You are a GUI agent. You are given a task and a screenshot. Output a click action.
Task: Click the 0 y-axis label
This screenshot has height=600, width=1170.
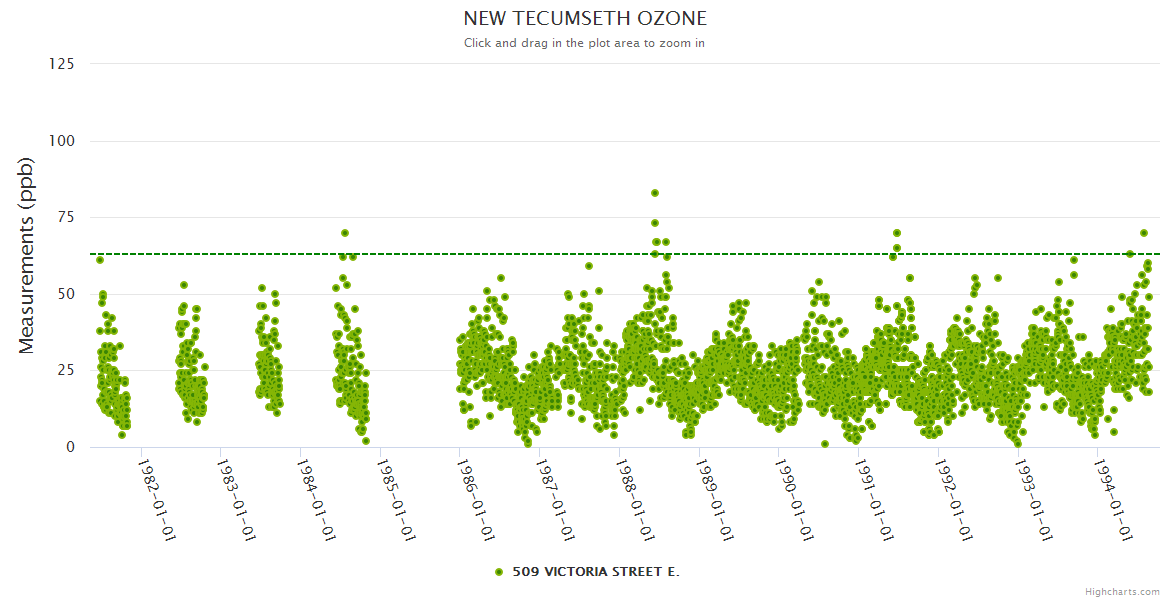tap(70, 447)
